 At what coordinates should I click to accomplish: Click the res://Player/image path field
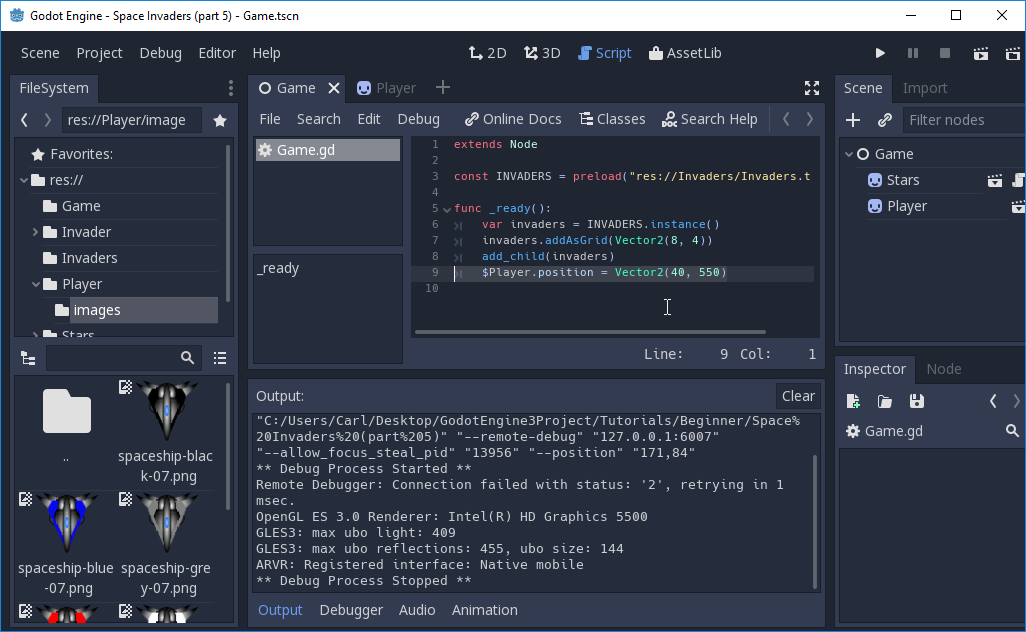tap(132, 120)
